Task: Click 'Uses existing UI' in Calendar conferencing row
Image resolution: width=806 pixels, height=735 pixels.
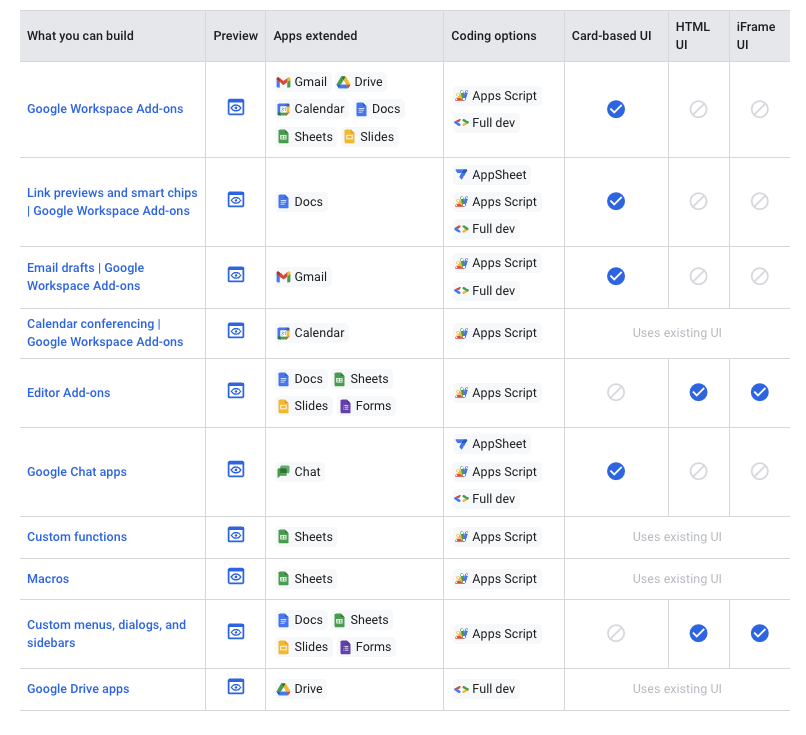Action: click(x=677, y=333)
